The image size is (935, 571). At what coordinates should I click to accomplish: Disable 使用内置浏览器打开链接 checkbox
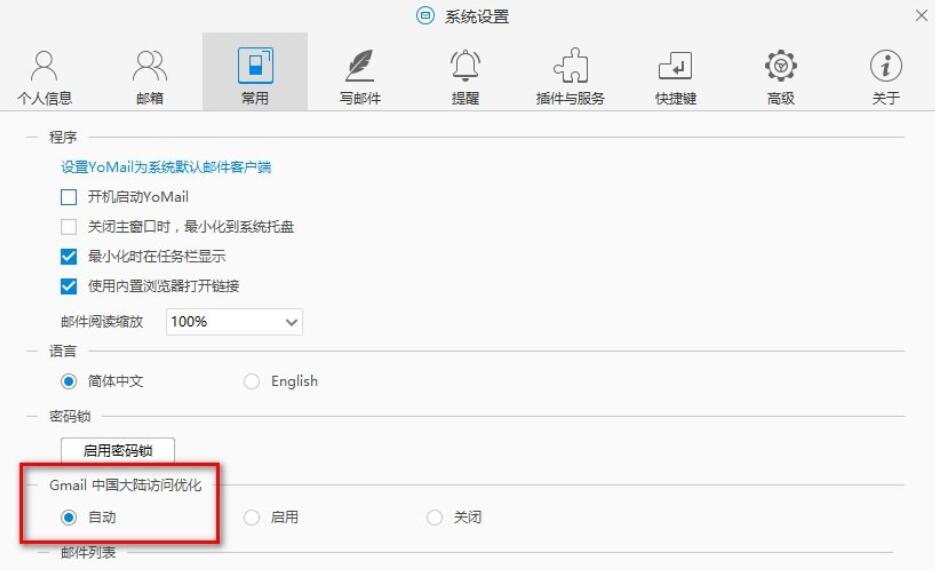(x=69, y=287)
